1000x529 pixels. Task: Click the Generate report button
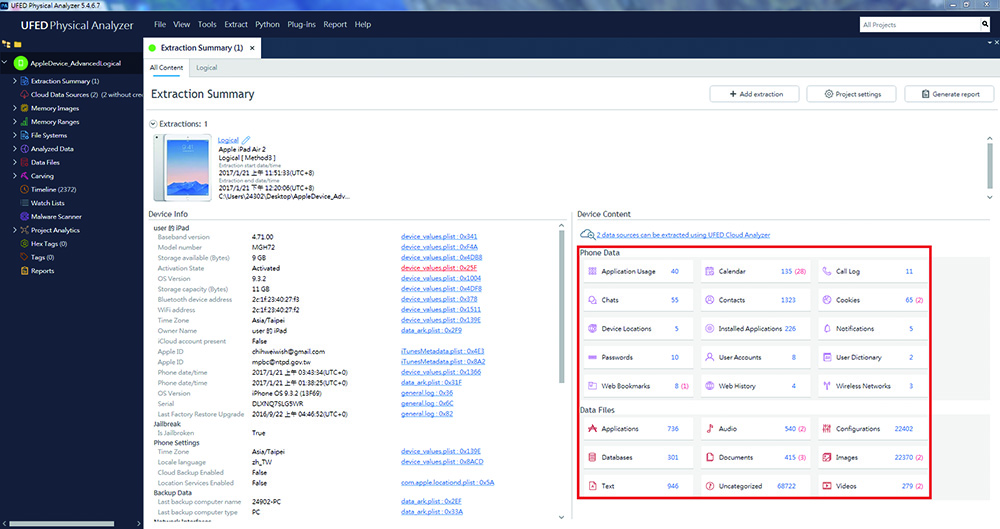click(950, 94)
